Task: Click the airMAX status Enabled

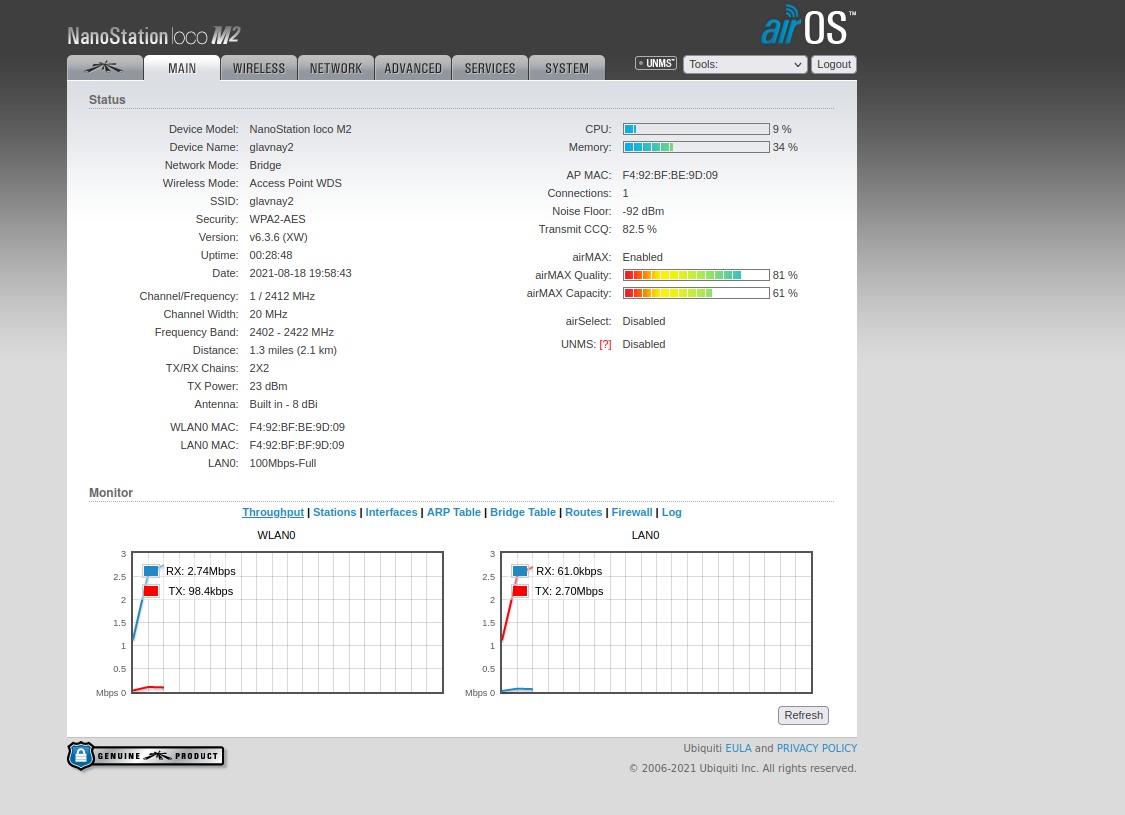Action: coord(642,257)
